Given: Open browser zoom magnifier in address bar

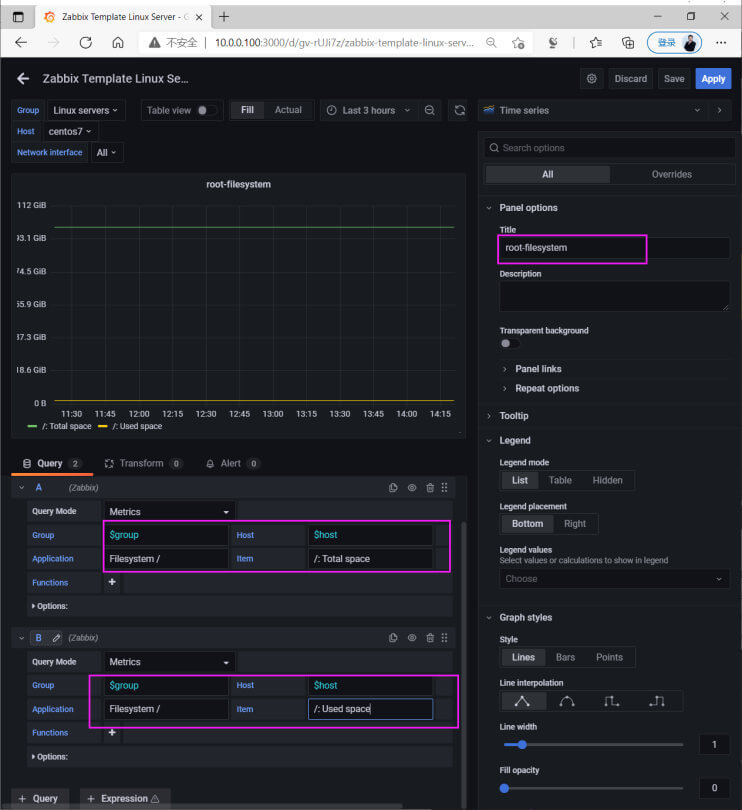Looking at the screenshot, I should click(x=491, y=43).
